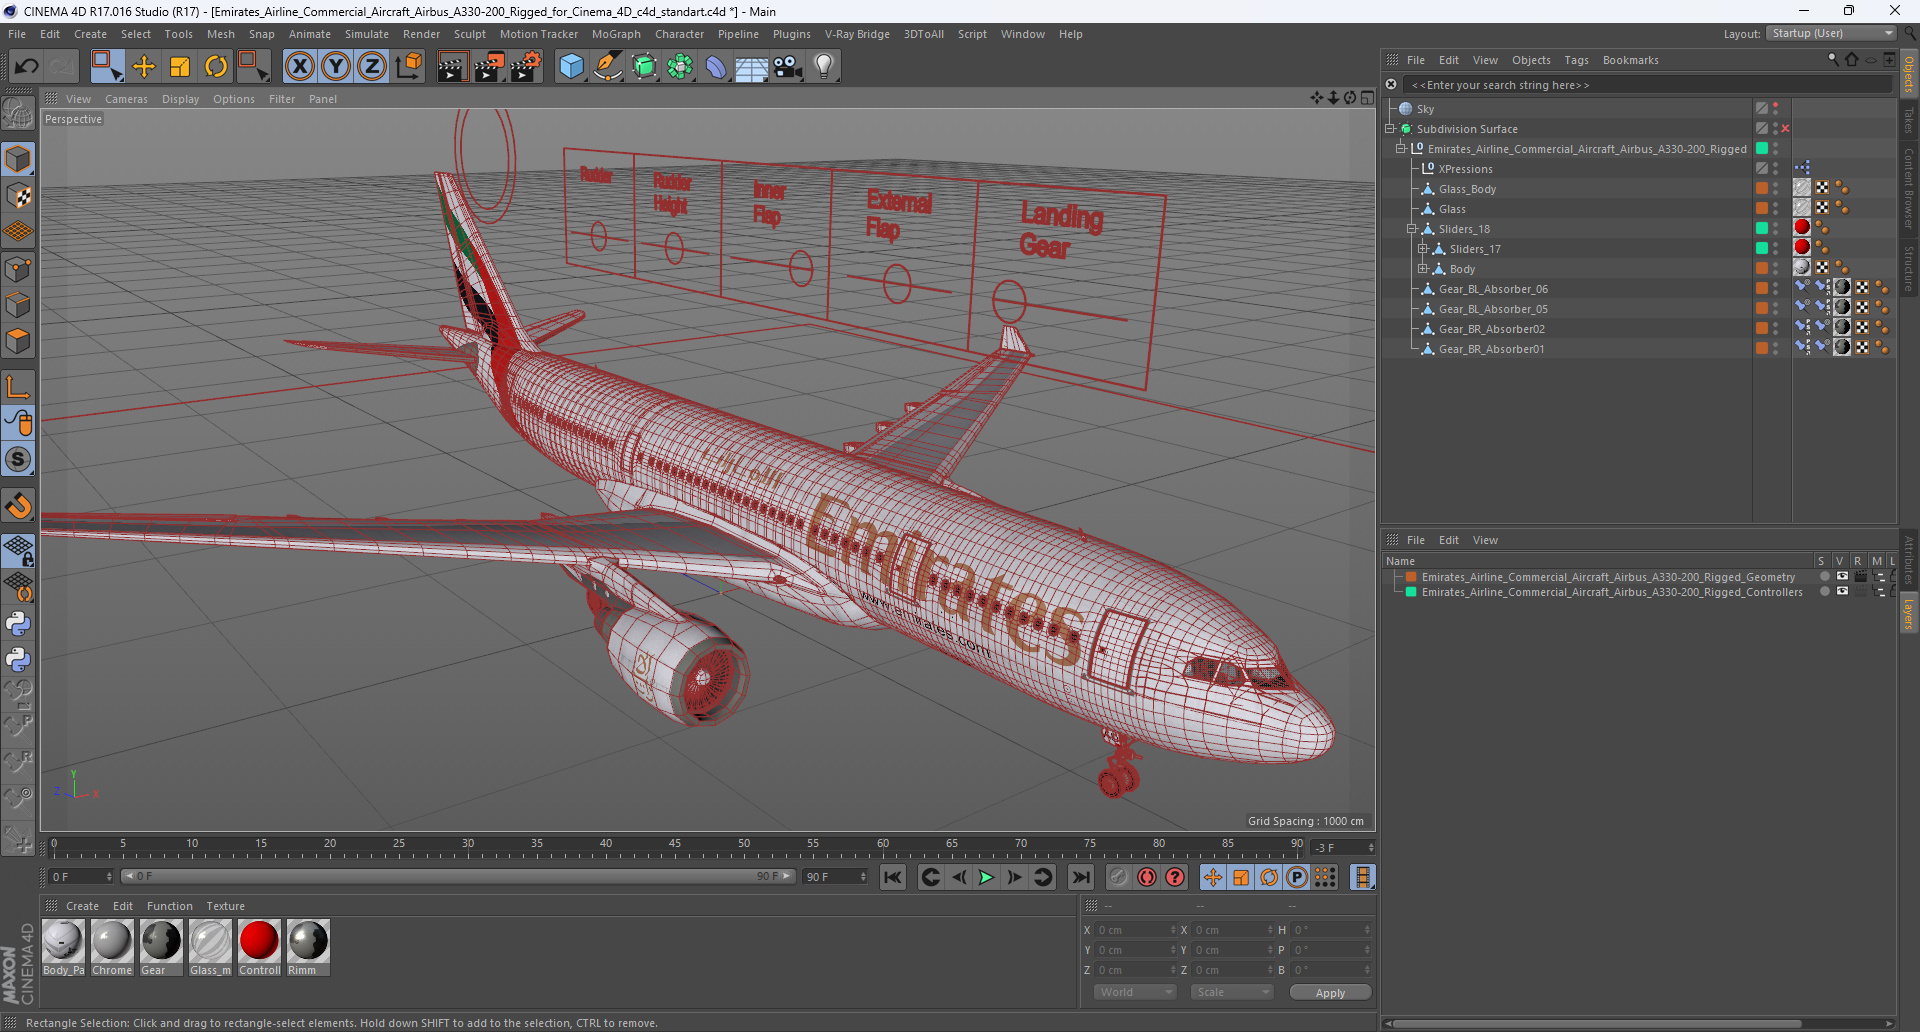Screen dimensions: 1920x1032
Task: Toggle Glass_Body visibility dots
Action: pyautogui.click(x=1776, y=189)
